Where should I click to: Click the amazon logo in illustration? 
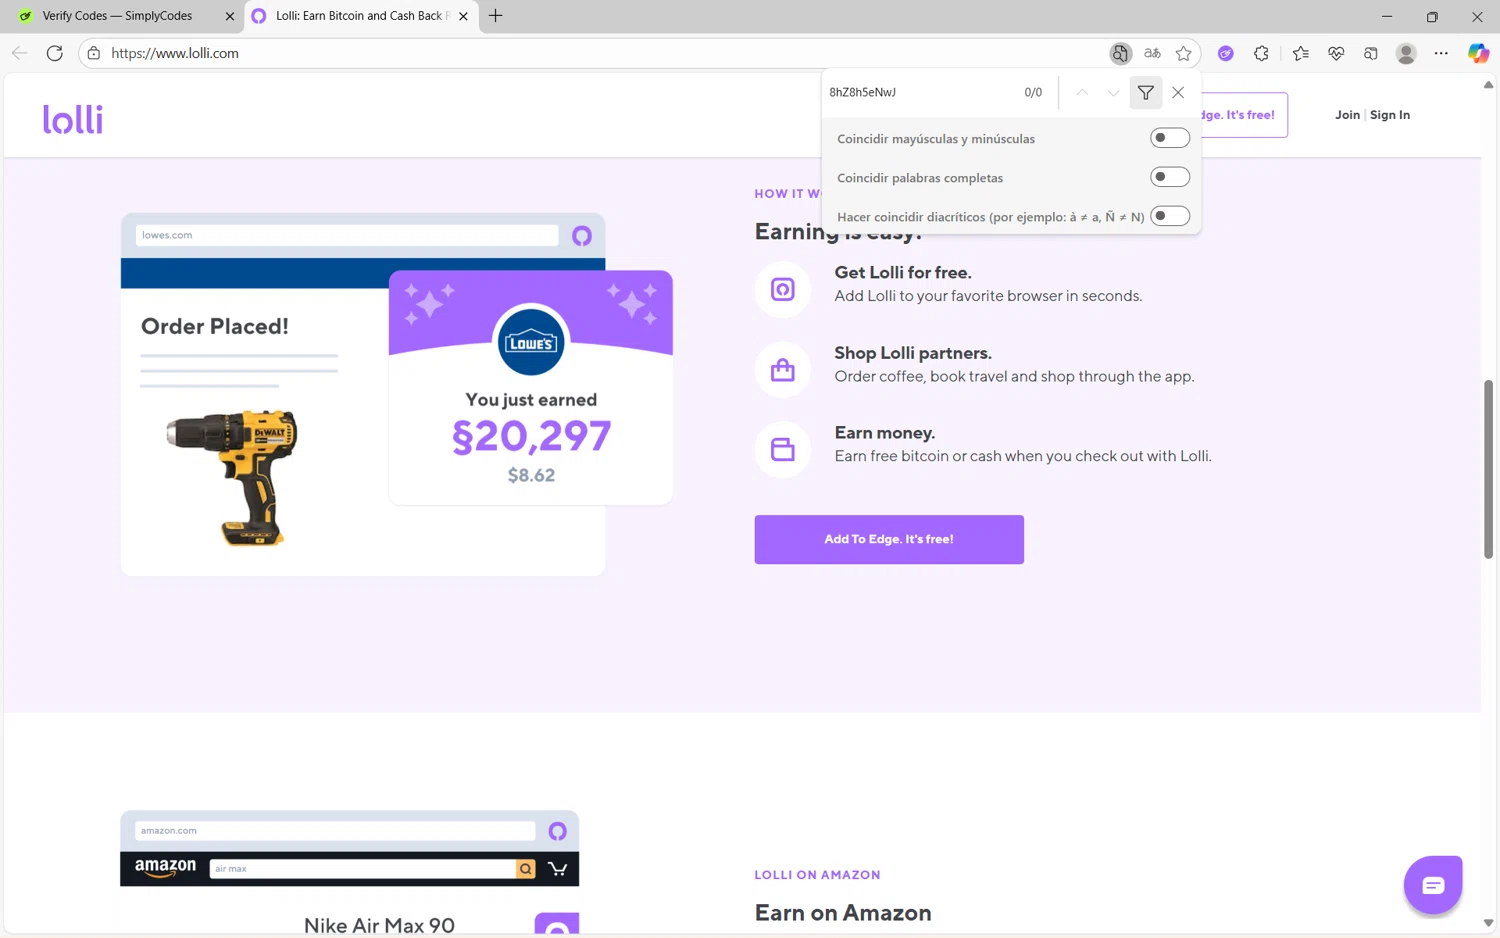tap(166, 868)
